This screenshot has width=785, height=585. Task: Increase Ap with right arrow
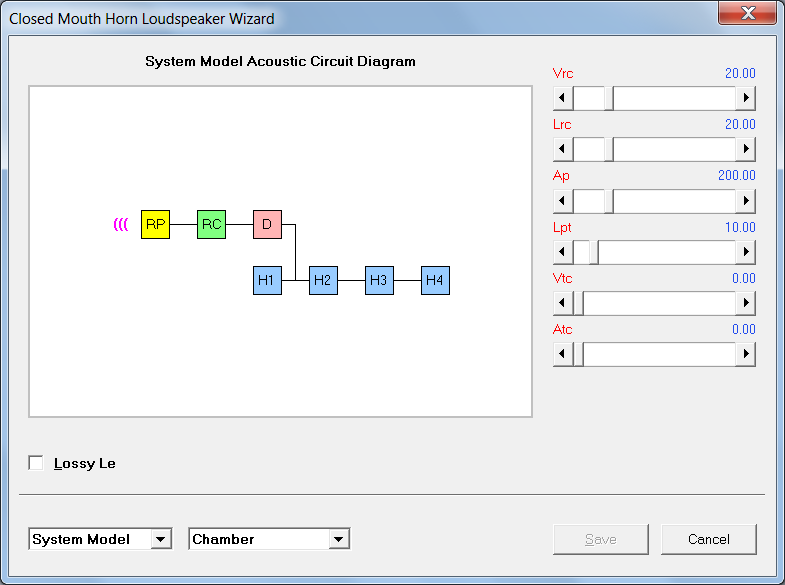tap(745, 201)
